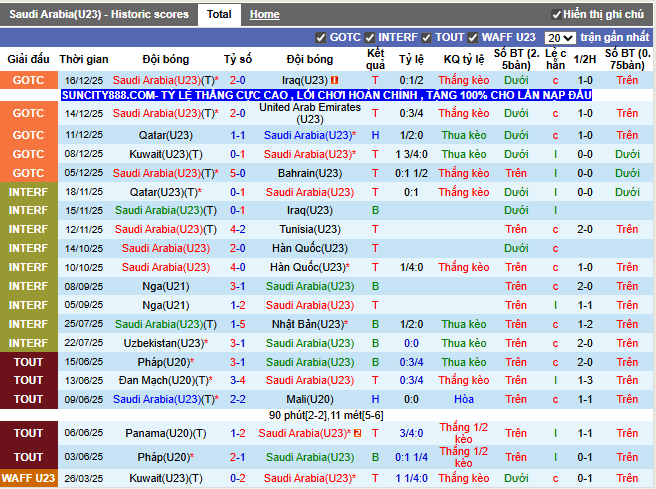Open the Uzbekistan(U23) team link
The height and width of the screenshot is (489, 656).
coord(166,343)
